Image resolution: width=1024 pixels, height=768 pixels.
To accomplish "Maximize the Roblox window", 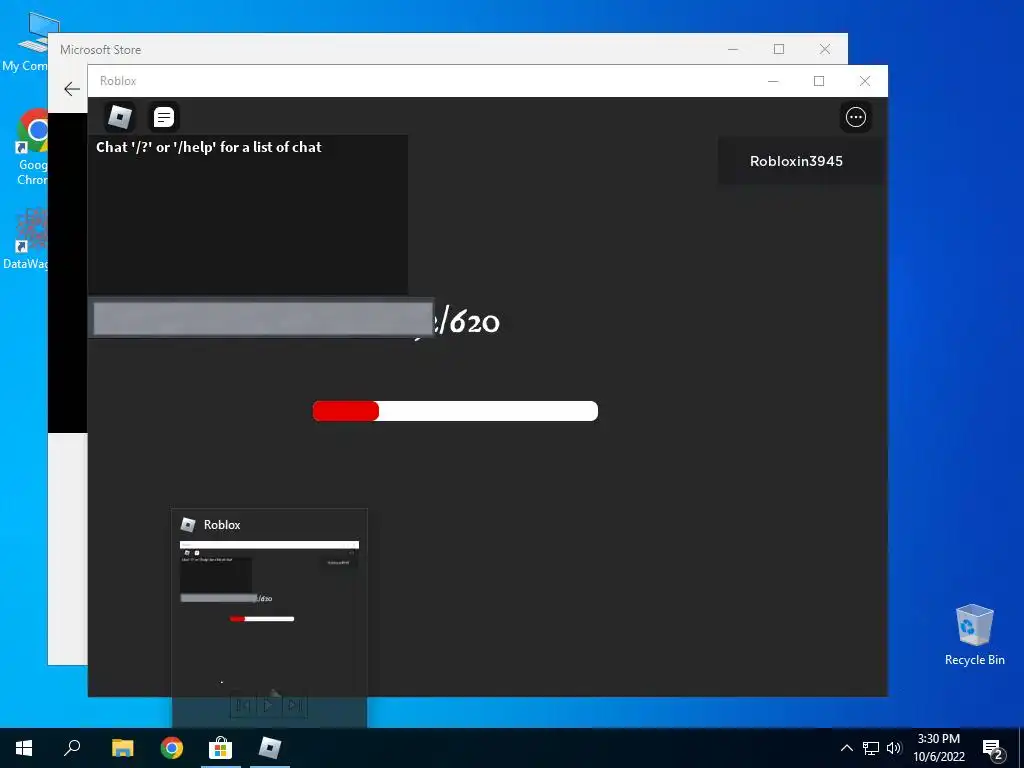I will tap(819, 81).
